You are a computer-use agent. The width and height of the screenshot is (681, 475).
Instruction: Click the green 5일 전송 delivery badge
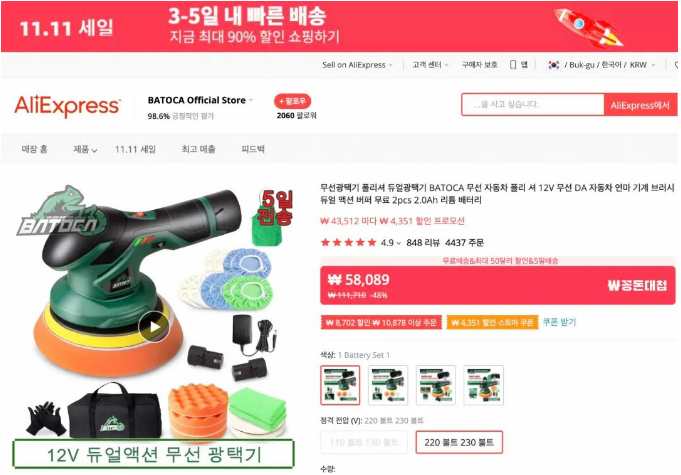pyautogui.click(x=272, y=217)
